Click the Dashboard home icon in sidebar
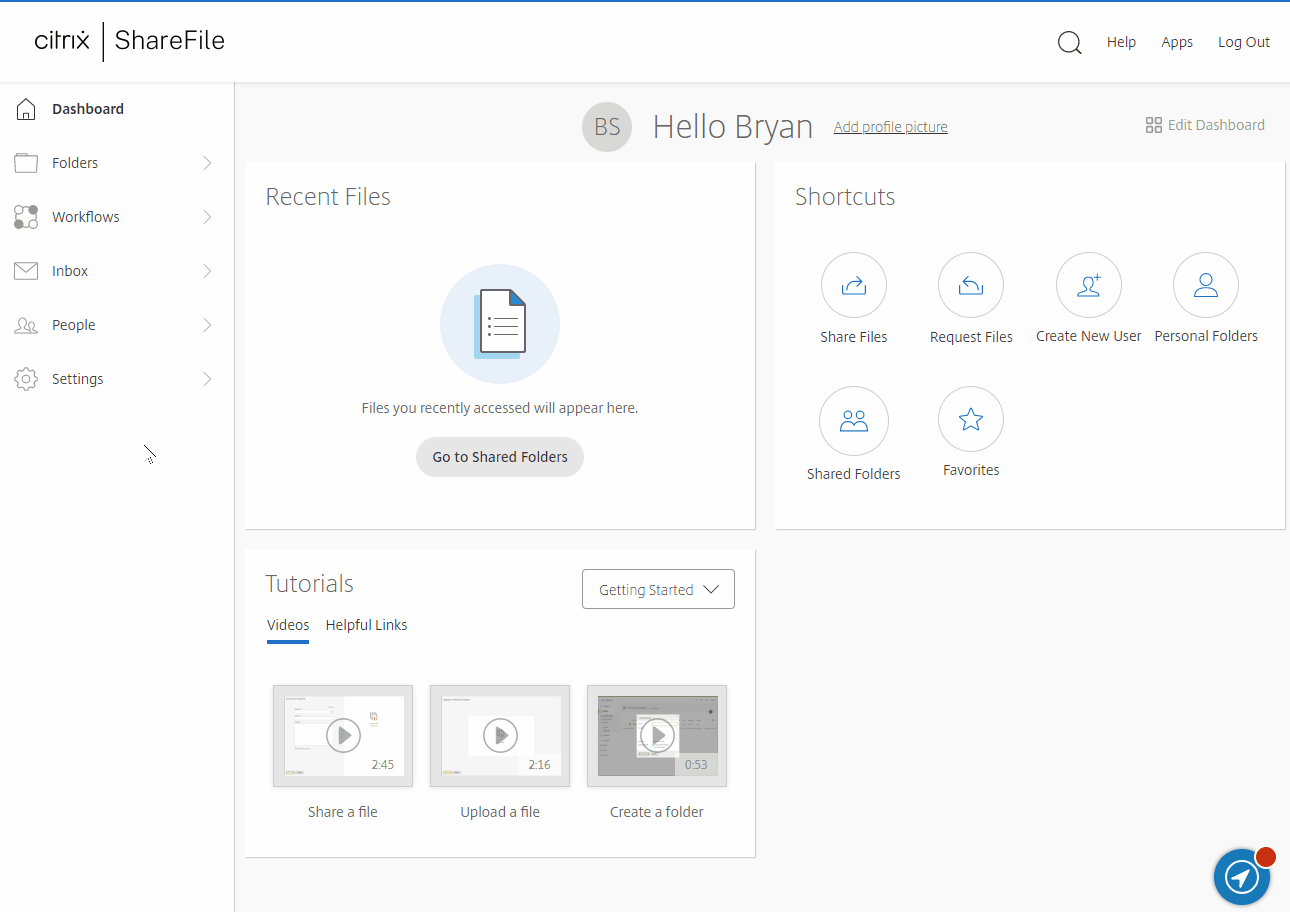The height and width of the screenshot is (912, 1290). [25, 108]
